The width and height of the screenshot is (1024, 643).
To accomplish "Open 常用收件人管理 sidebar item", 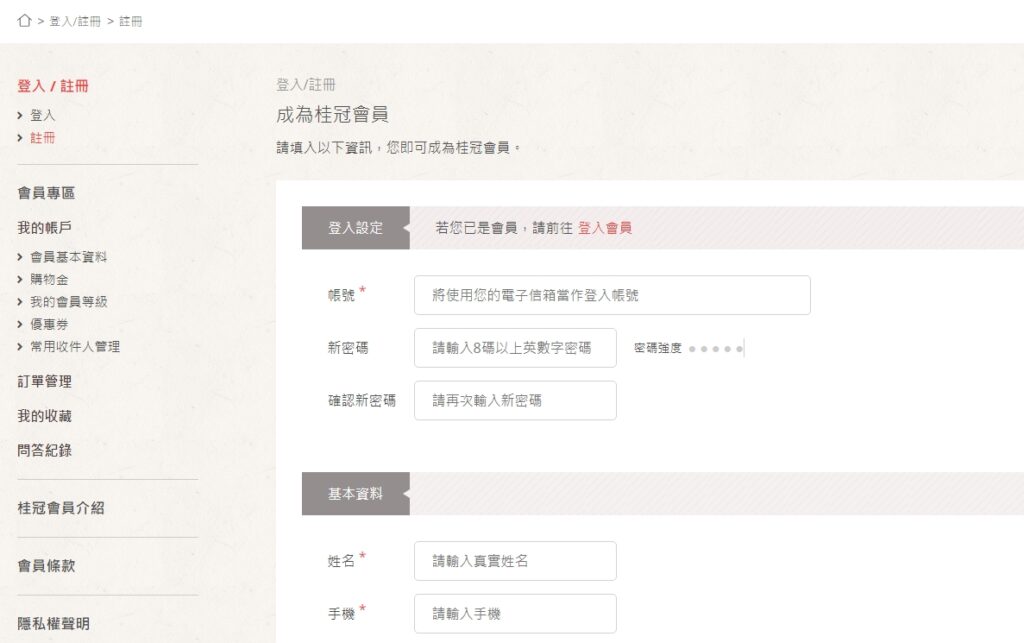I will tap(74, 347).
